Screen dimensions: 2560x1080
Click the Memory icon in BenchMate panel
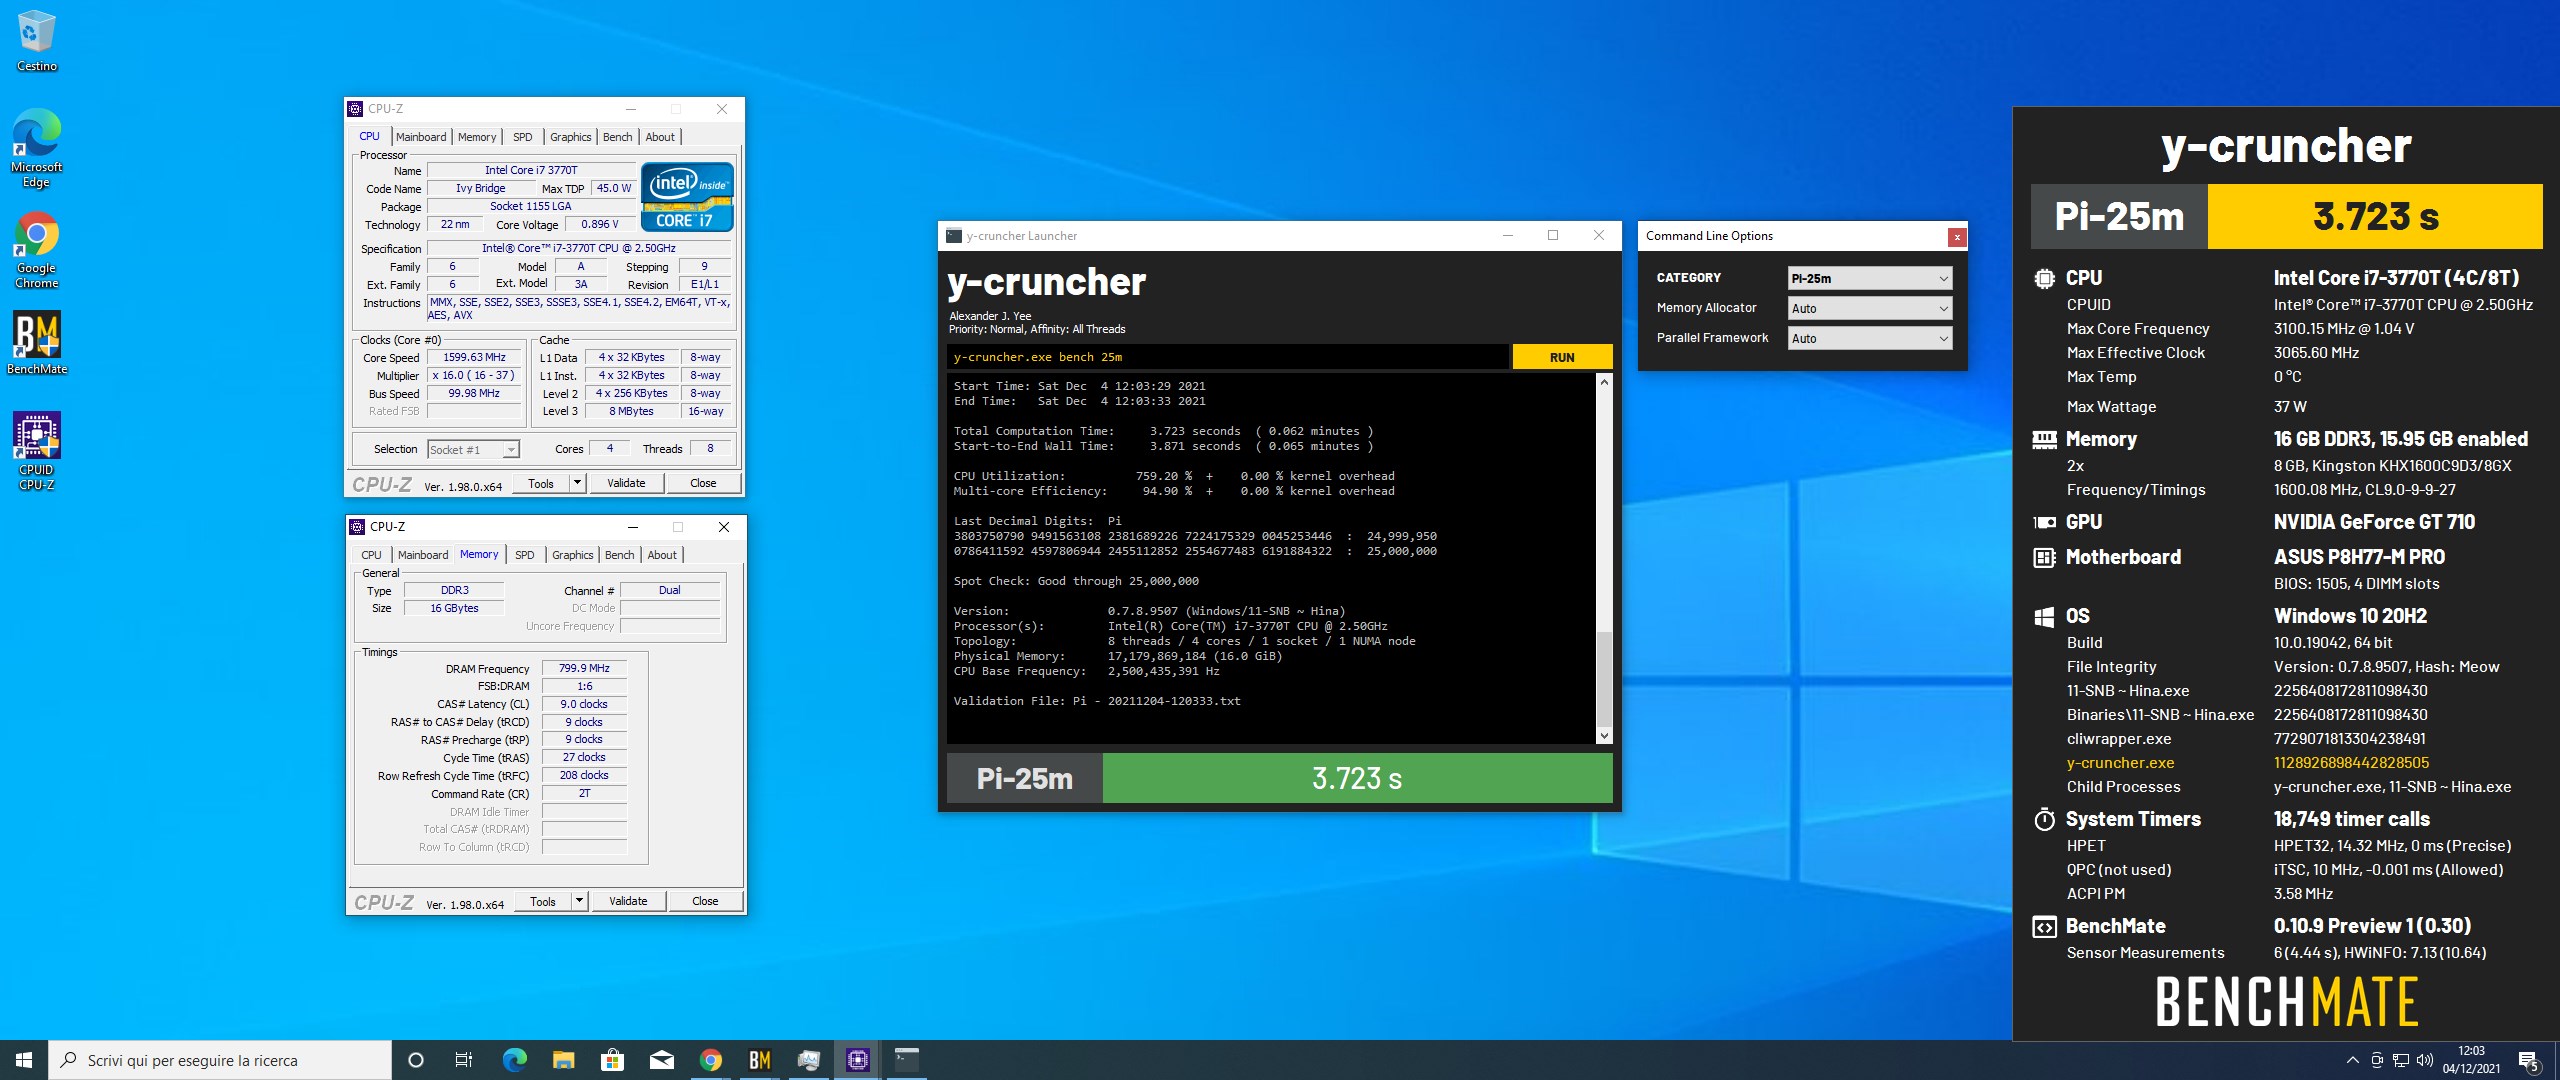[x=2044, y=439]
